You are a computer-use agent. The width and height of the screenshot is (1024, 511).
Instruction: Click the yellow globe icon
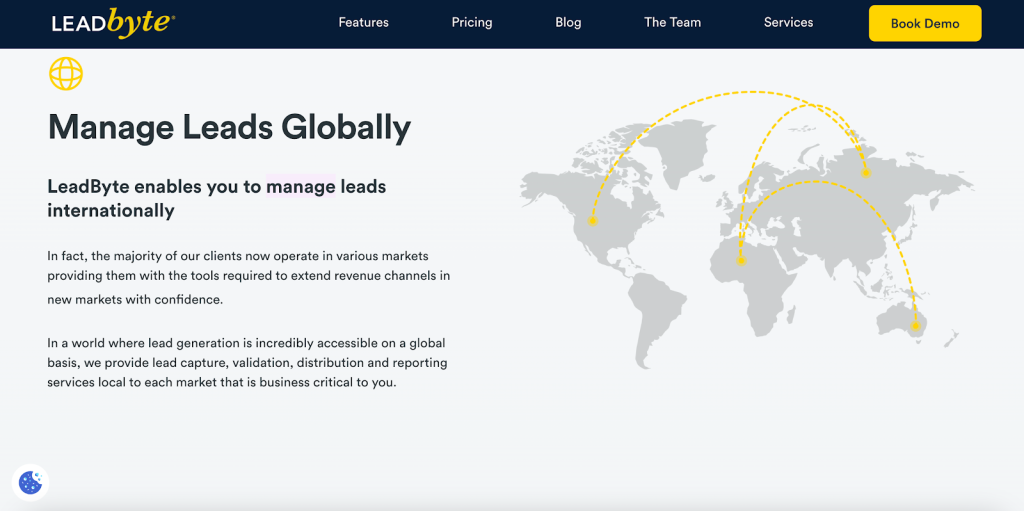point(66,74)
